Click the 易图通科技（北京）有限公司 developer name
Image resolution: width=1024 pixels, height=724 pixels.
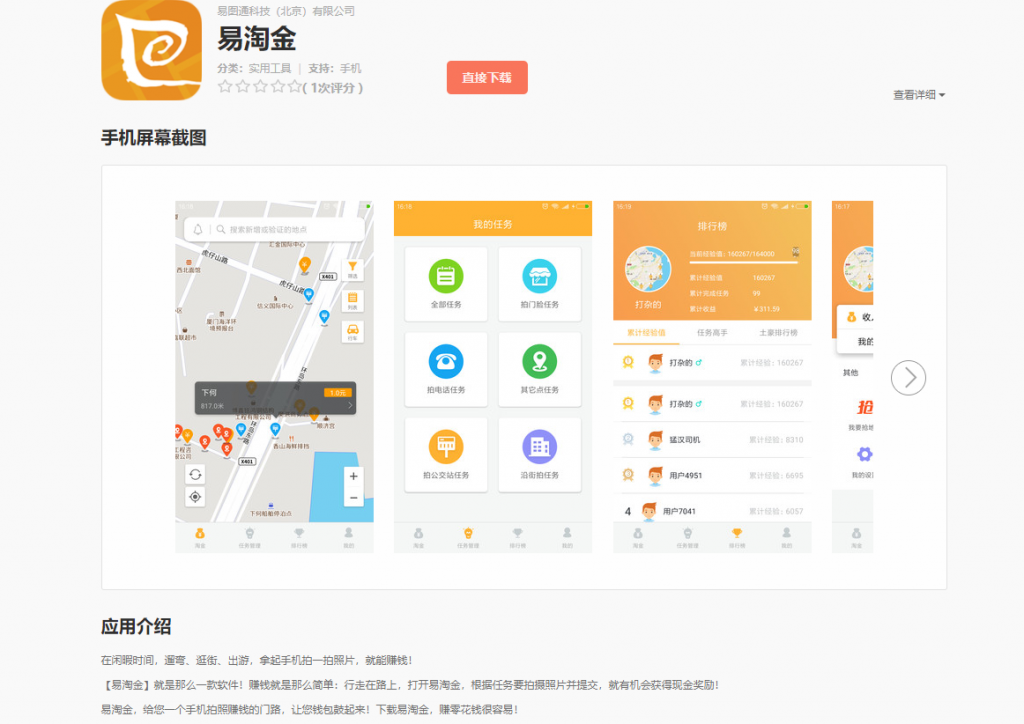click(x=286, y=11)
